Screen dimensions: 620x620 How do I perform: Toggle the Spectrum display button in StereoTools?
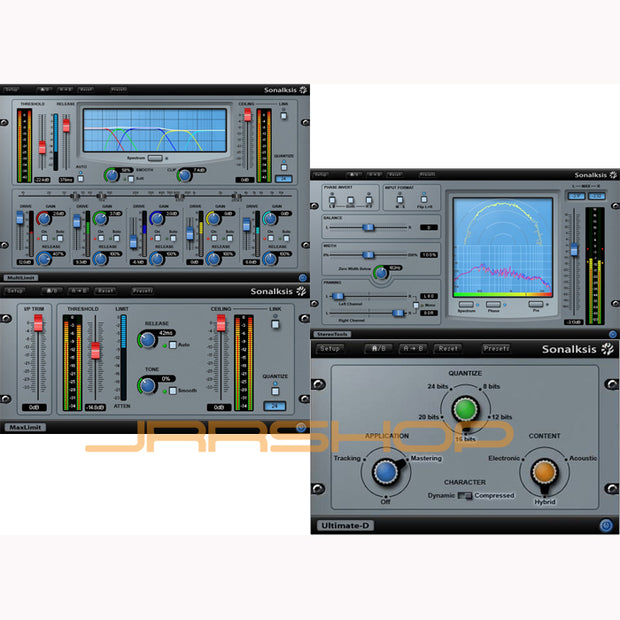point(466,304)
